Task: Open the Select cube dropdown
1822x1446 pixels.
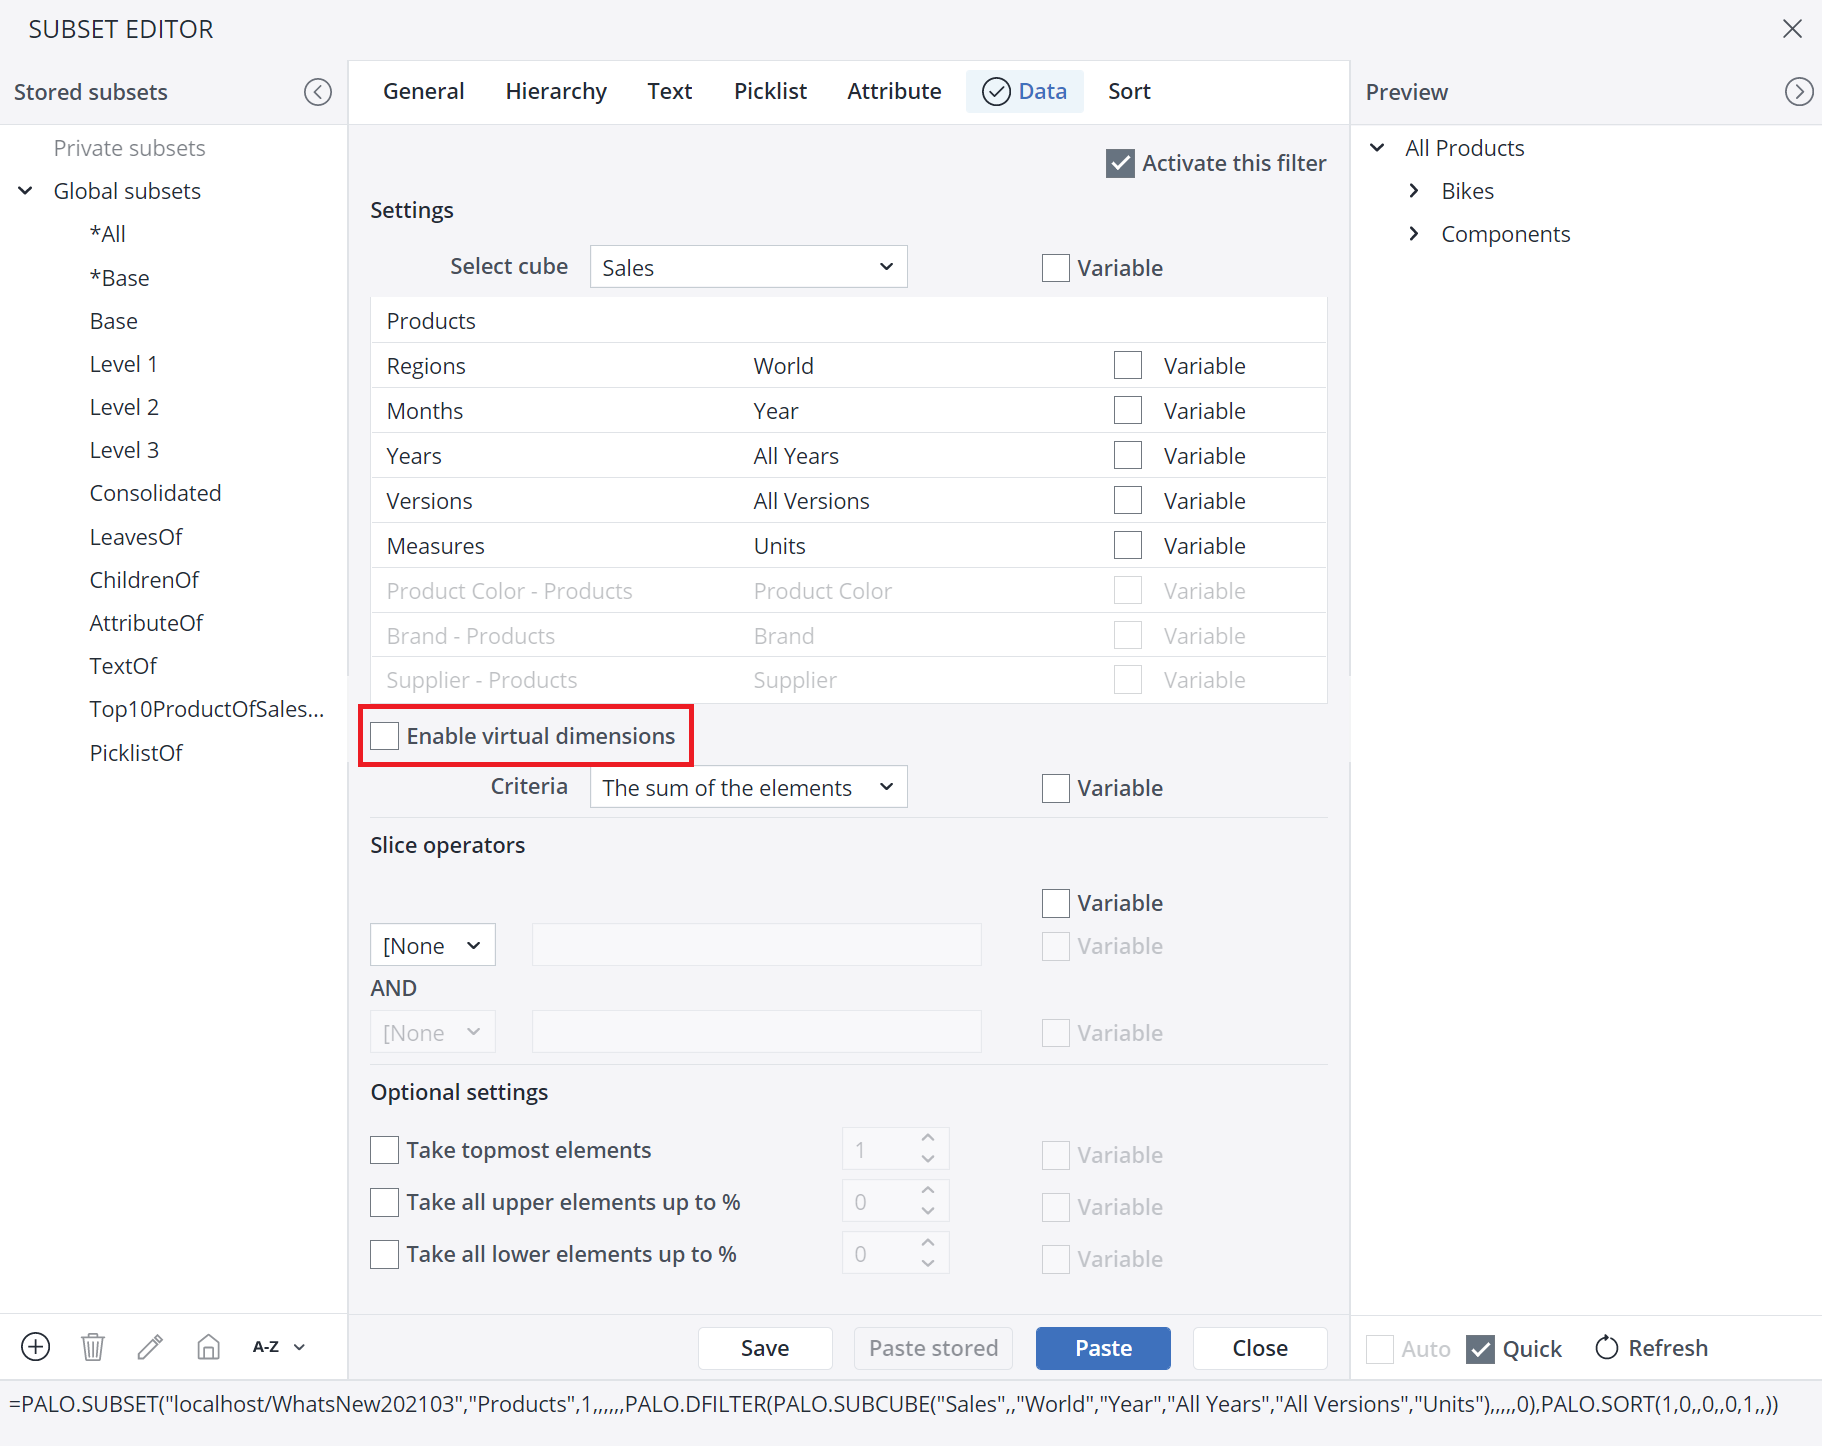Action: pos(749,267)
